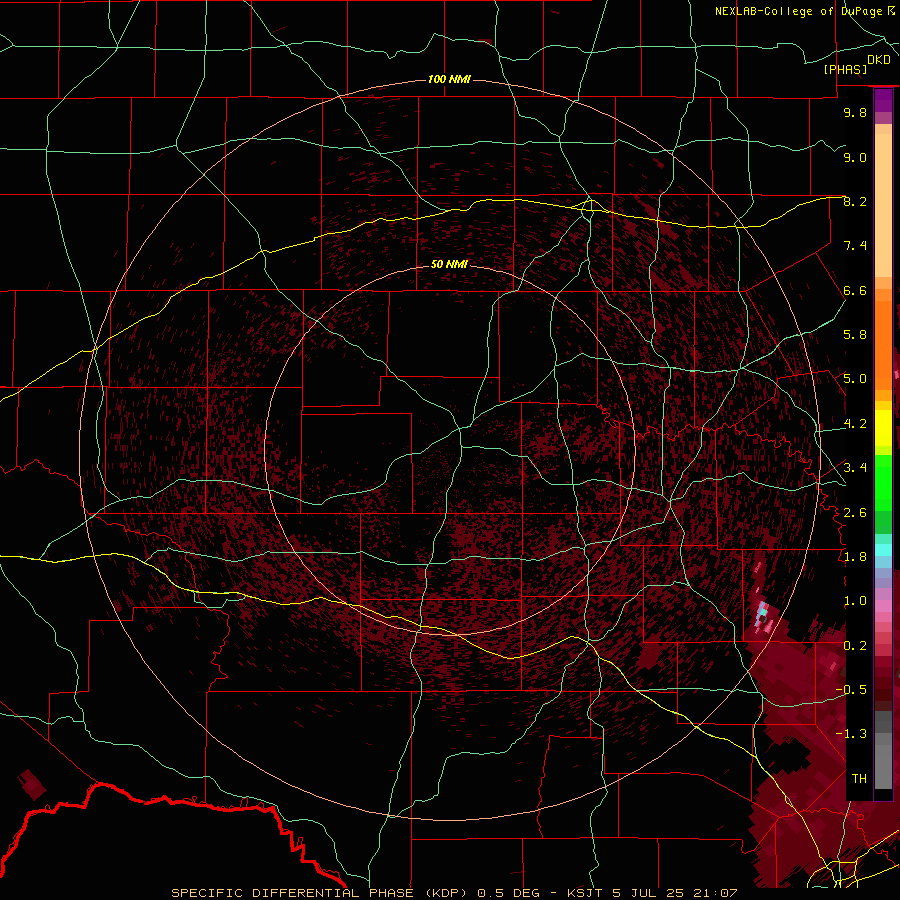Screen dimensions: 900x900
Task: Click the 8.2 scale value
Action: pyautogui.click(x=855, y=201)
